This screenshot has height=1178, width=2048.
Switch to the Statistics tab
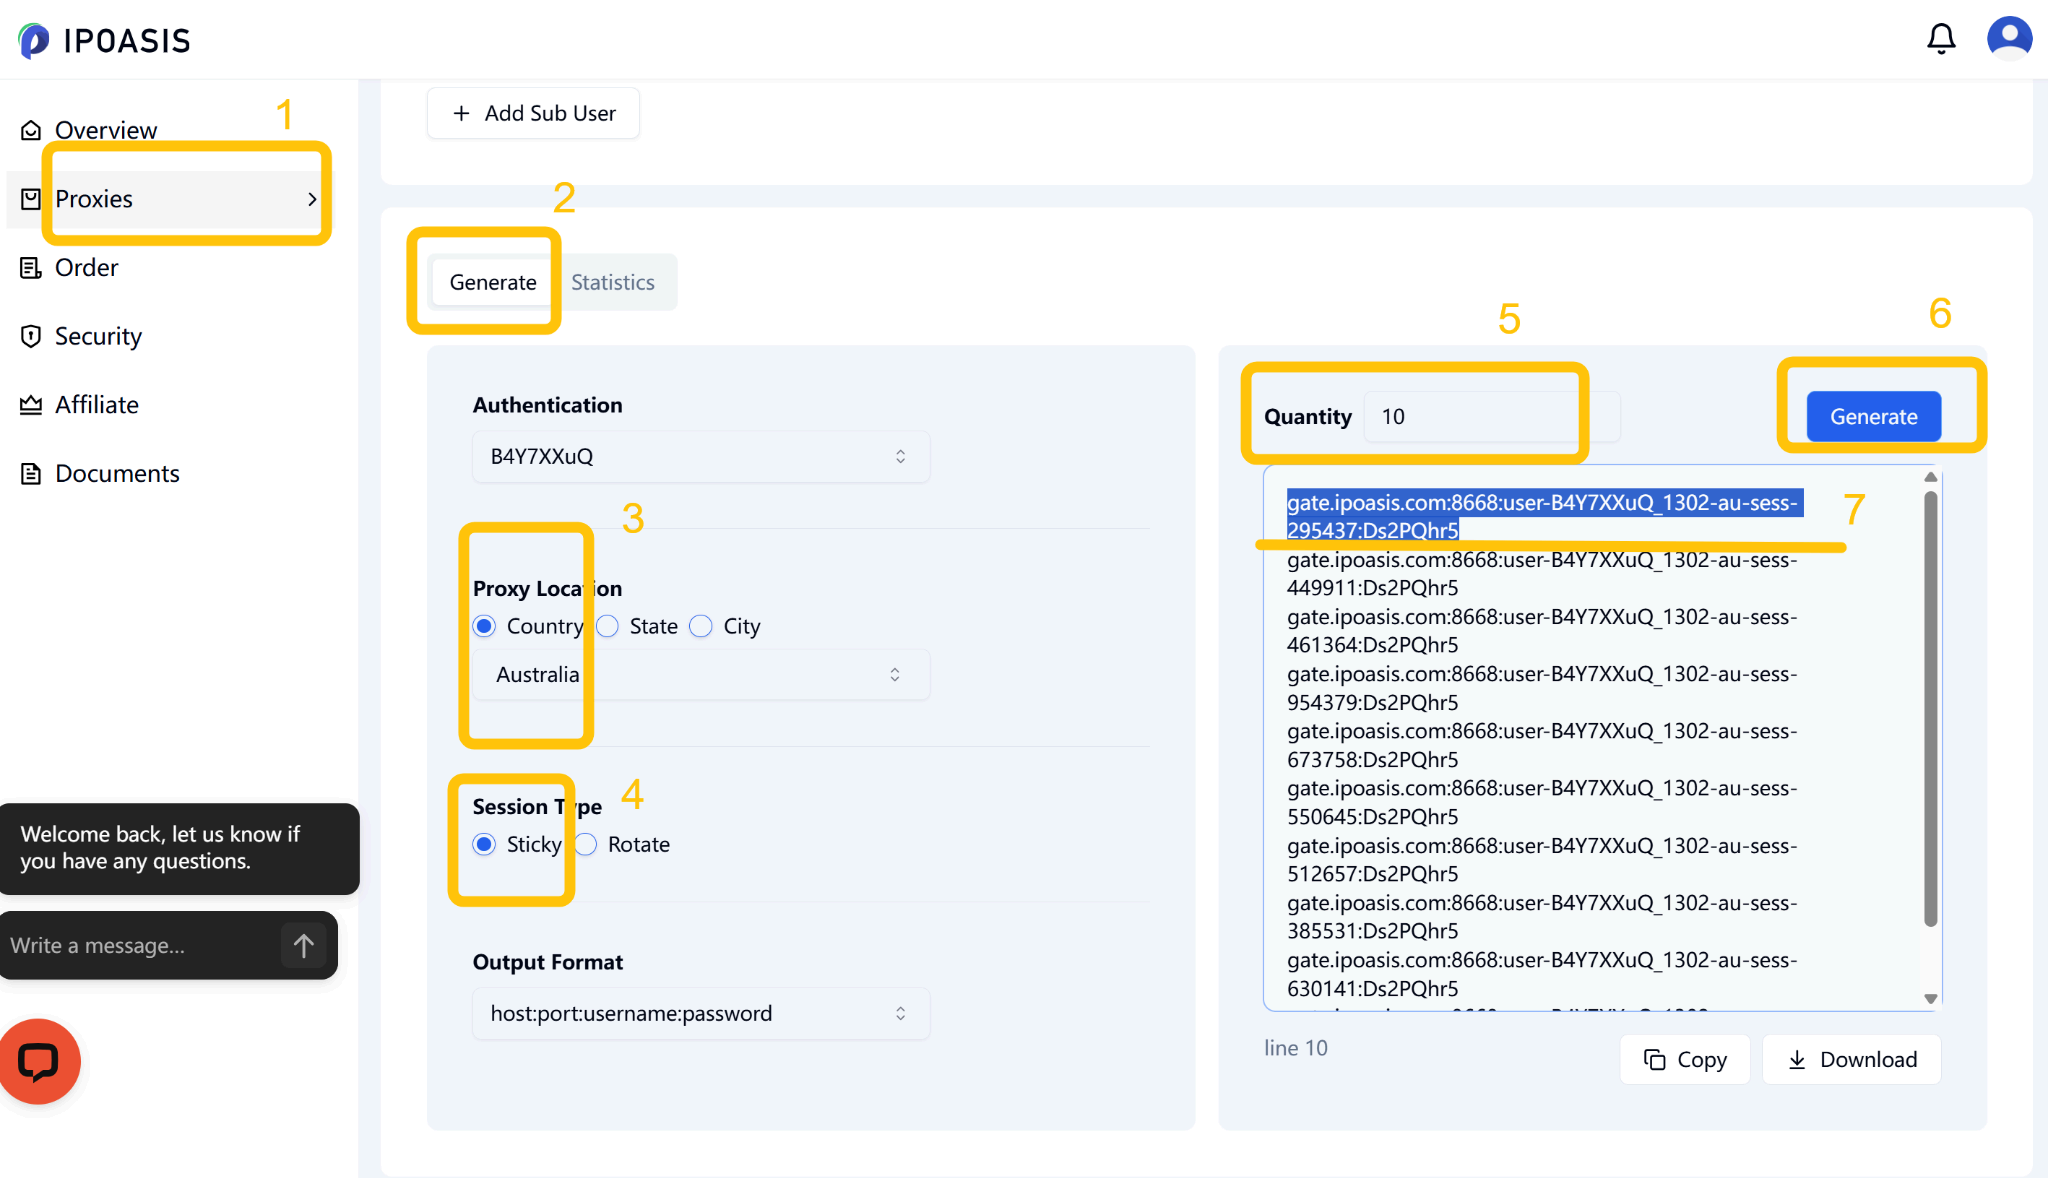612,282
